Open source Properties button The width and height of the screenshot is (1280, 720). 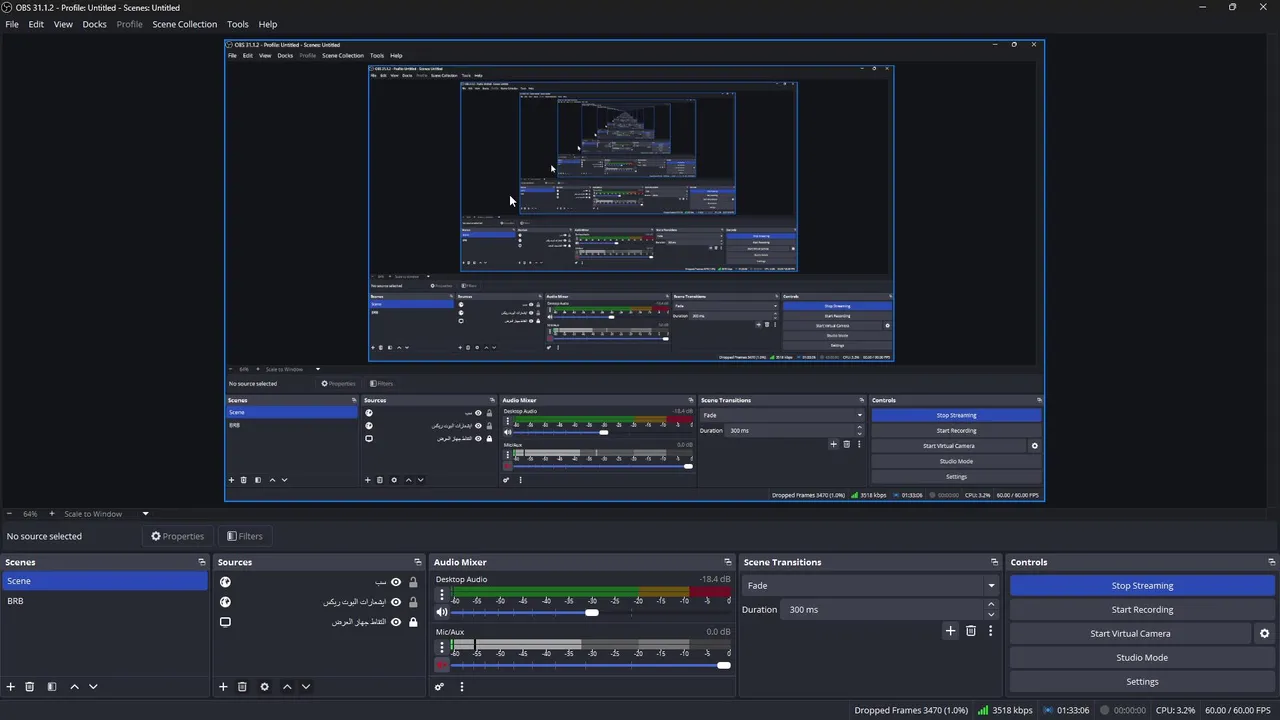(177, 536)
